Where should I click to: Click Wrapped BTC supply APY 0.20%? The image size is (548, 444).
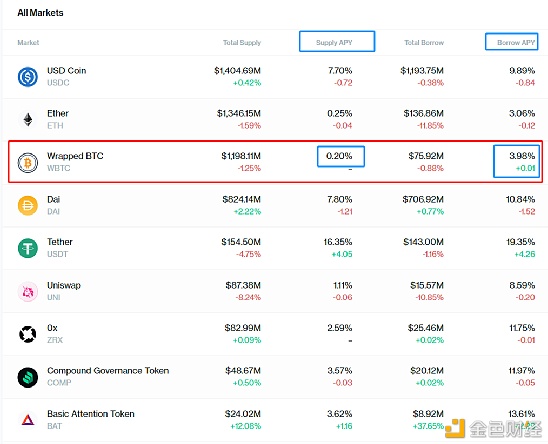[339, 156]
